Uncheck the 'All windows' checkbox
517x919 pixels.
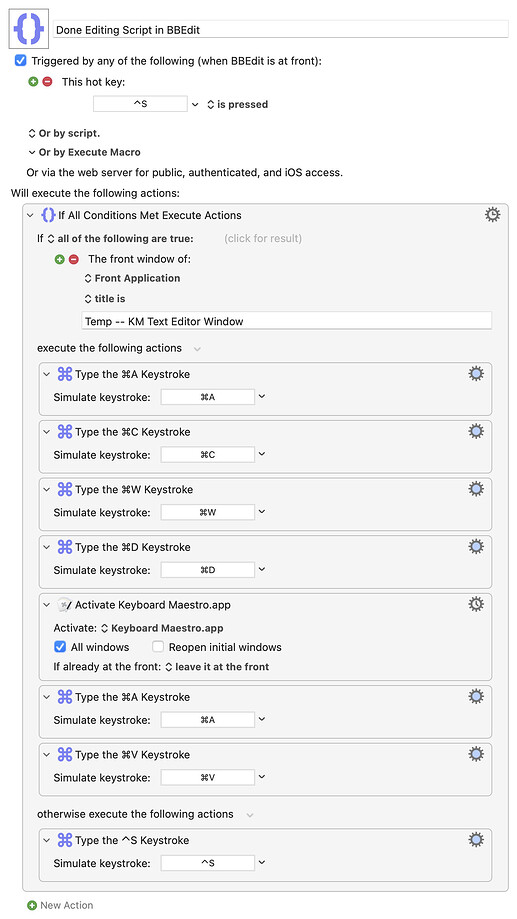point(60,647)
